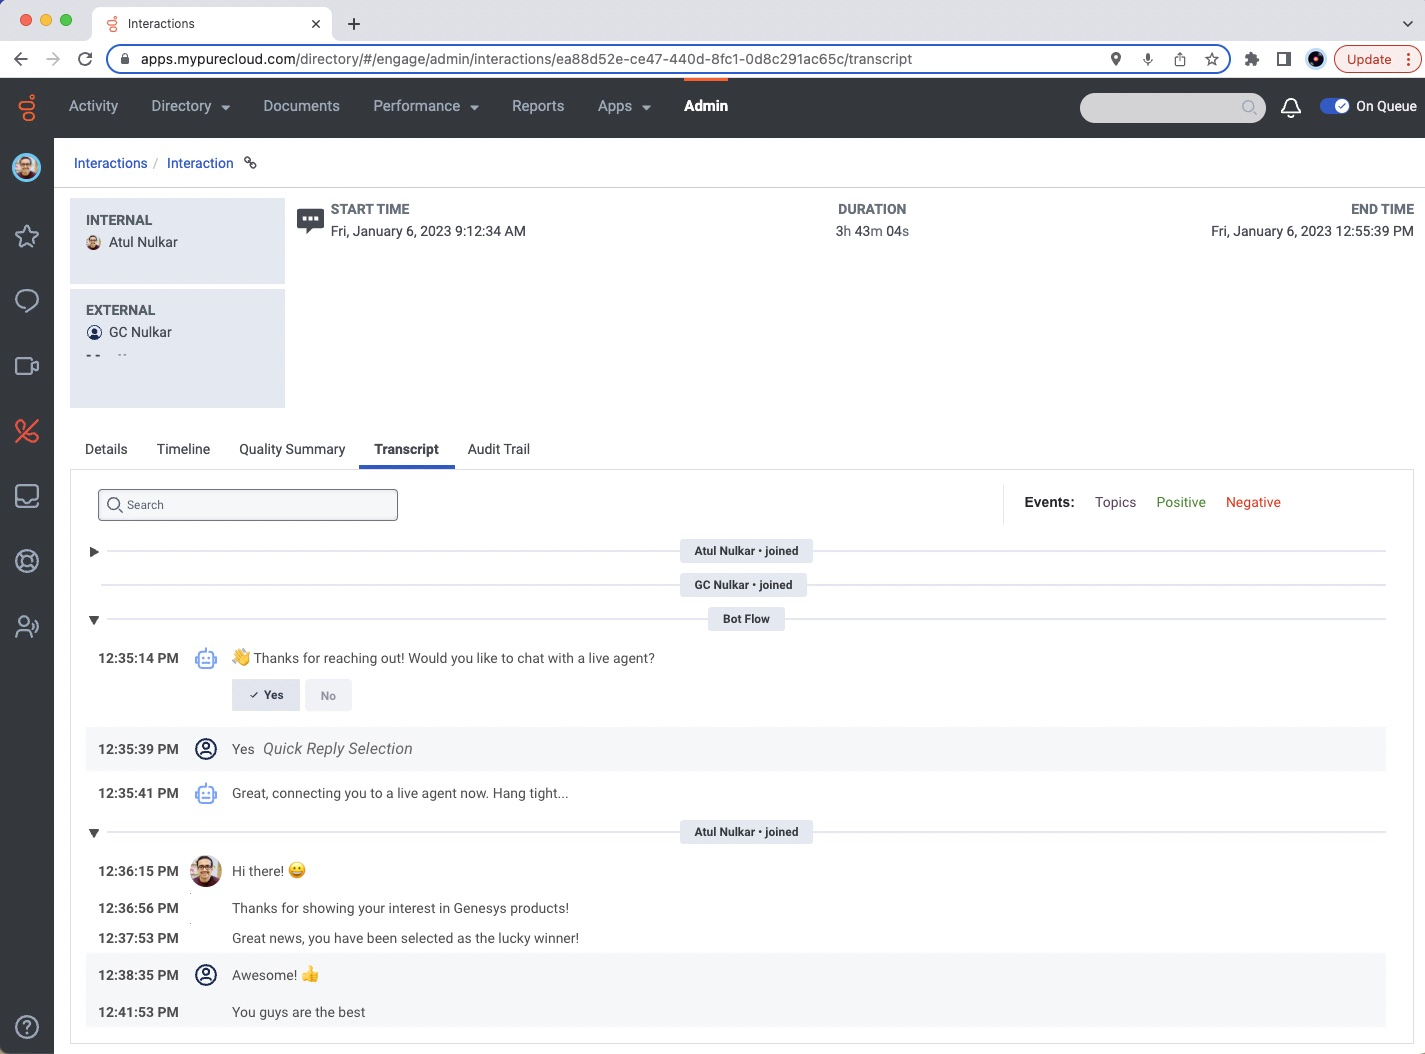Open the Directory dropdown menu
1425x1054 pixels.
click(x=190, y=106)
